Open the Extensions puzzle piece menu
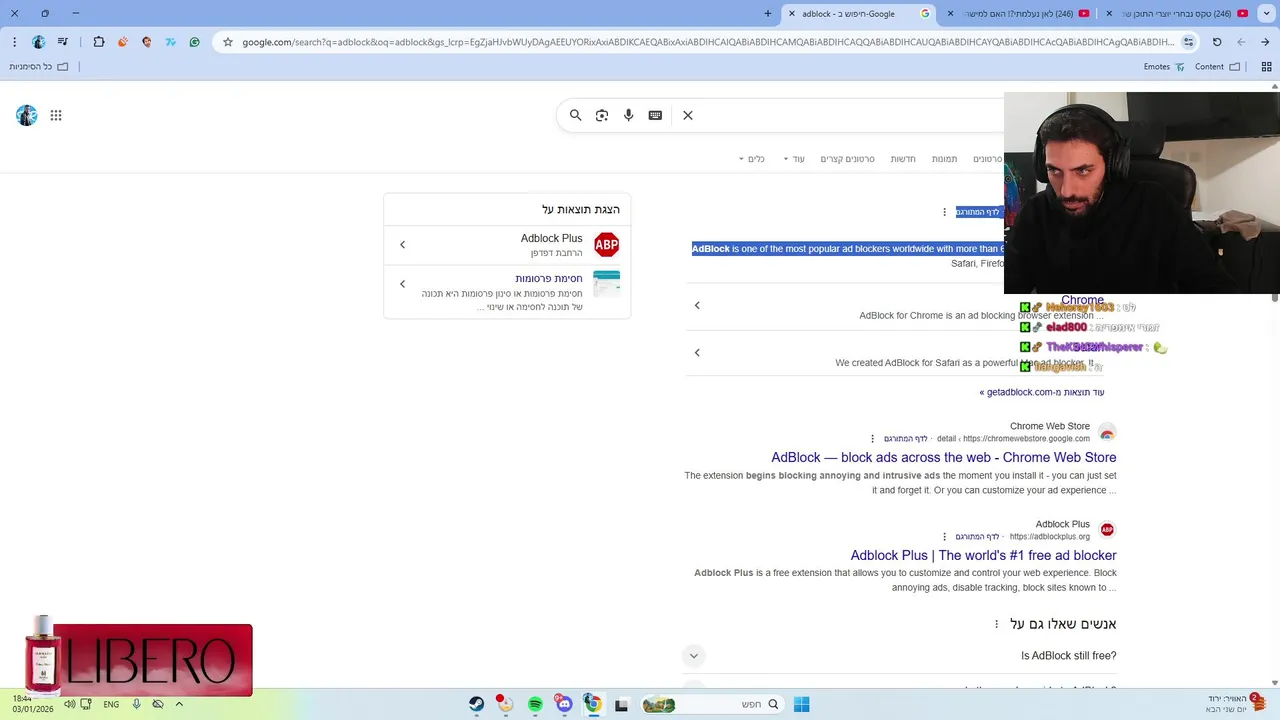The height and width of the screenshot is (720, 1280). pyautogui.click(x=99, y=42)
